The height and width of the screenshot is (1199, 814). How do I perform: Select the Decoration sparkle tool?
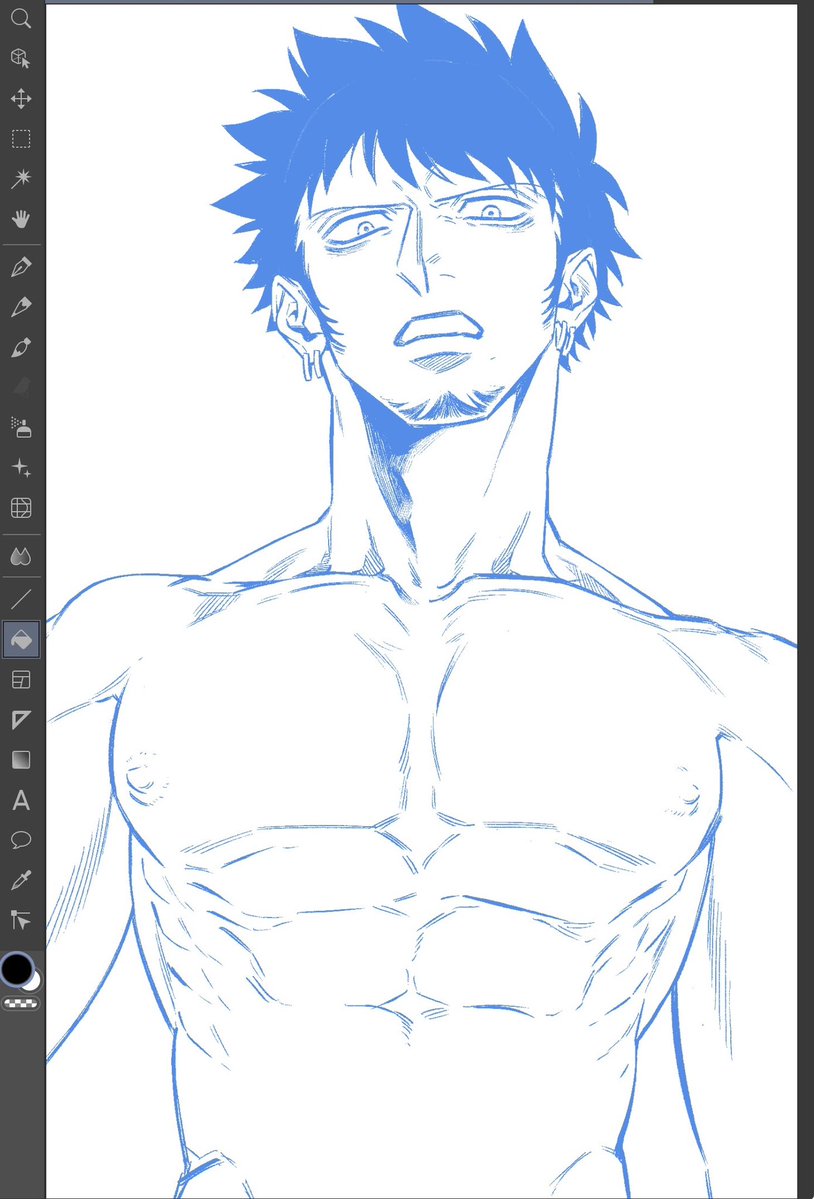tap(21, 468)
